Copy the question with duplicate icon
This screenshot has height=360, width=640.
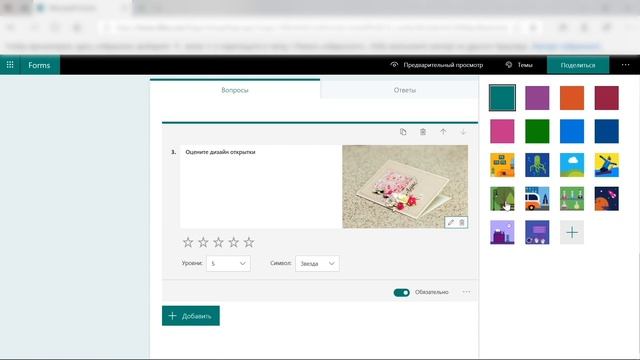point(403,132)
